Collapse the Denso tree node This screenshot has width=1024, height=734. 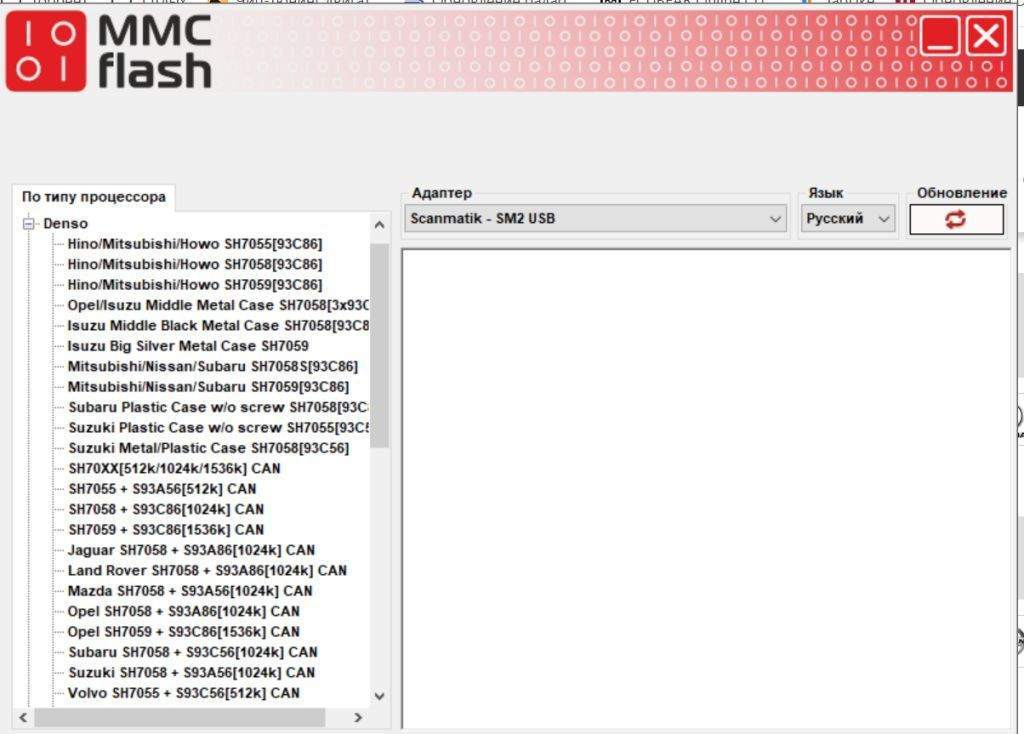coord(29,224)
